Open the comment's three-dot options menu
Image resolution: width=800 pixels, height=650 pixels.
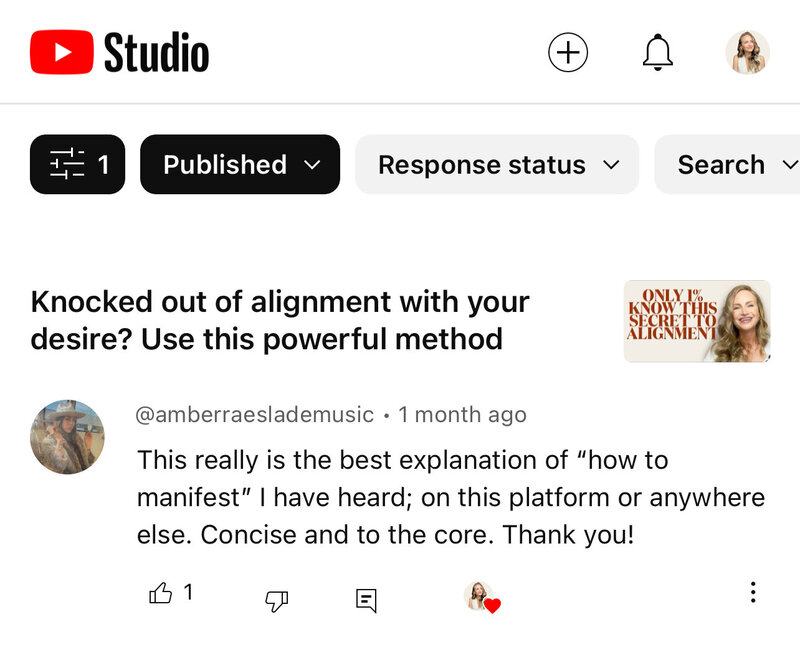tap(753, 592)
